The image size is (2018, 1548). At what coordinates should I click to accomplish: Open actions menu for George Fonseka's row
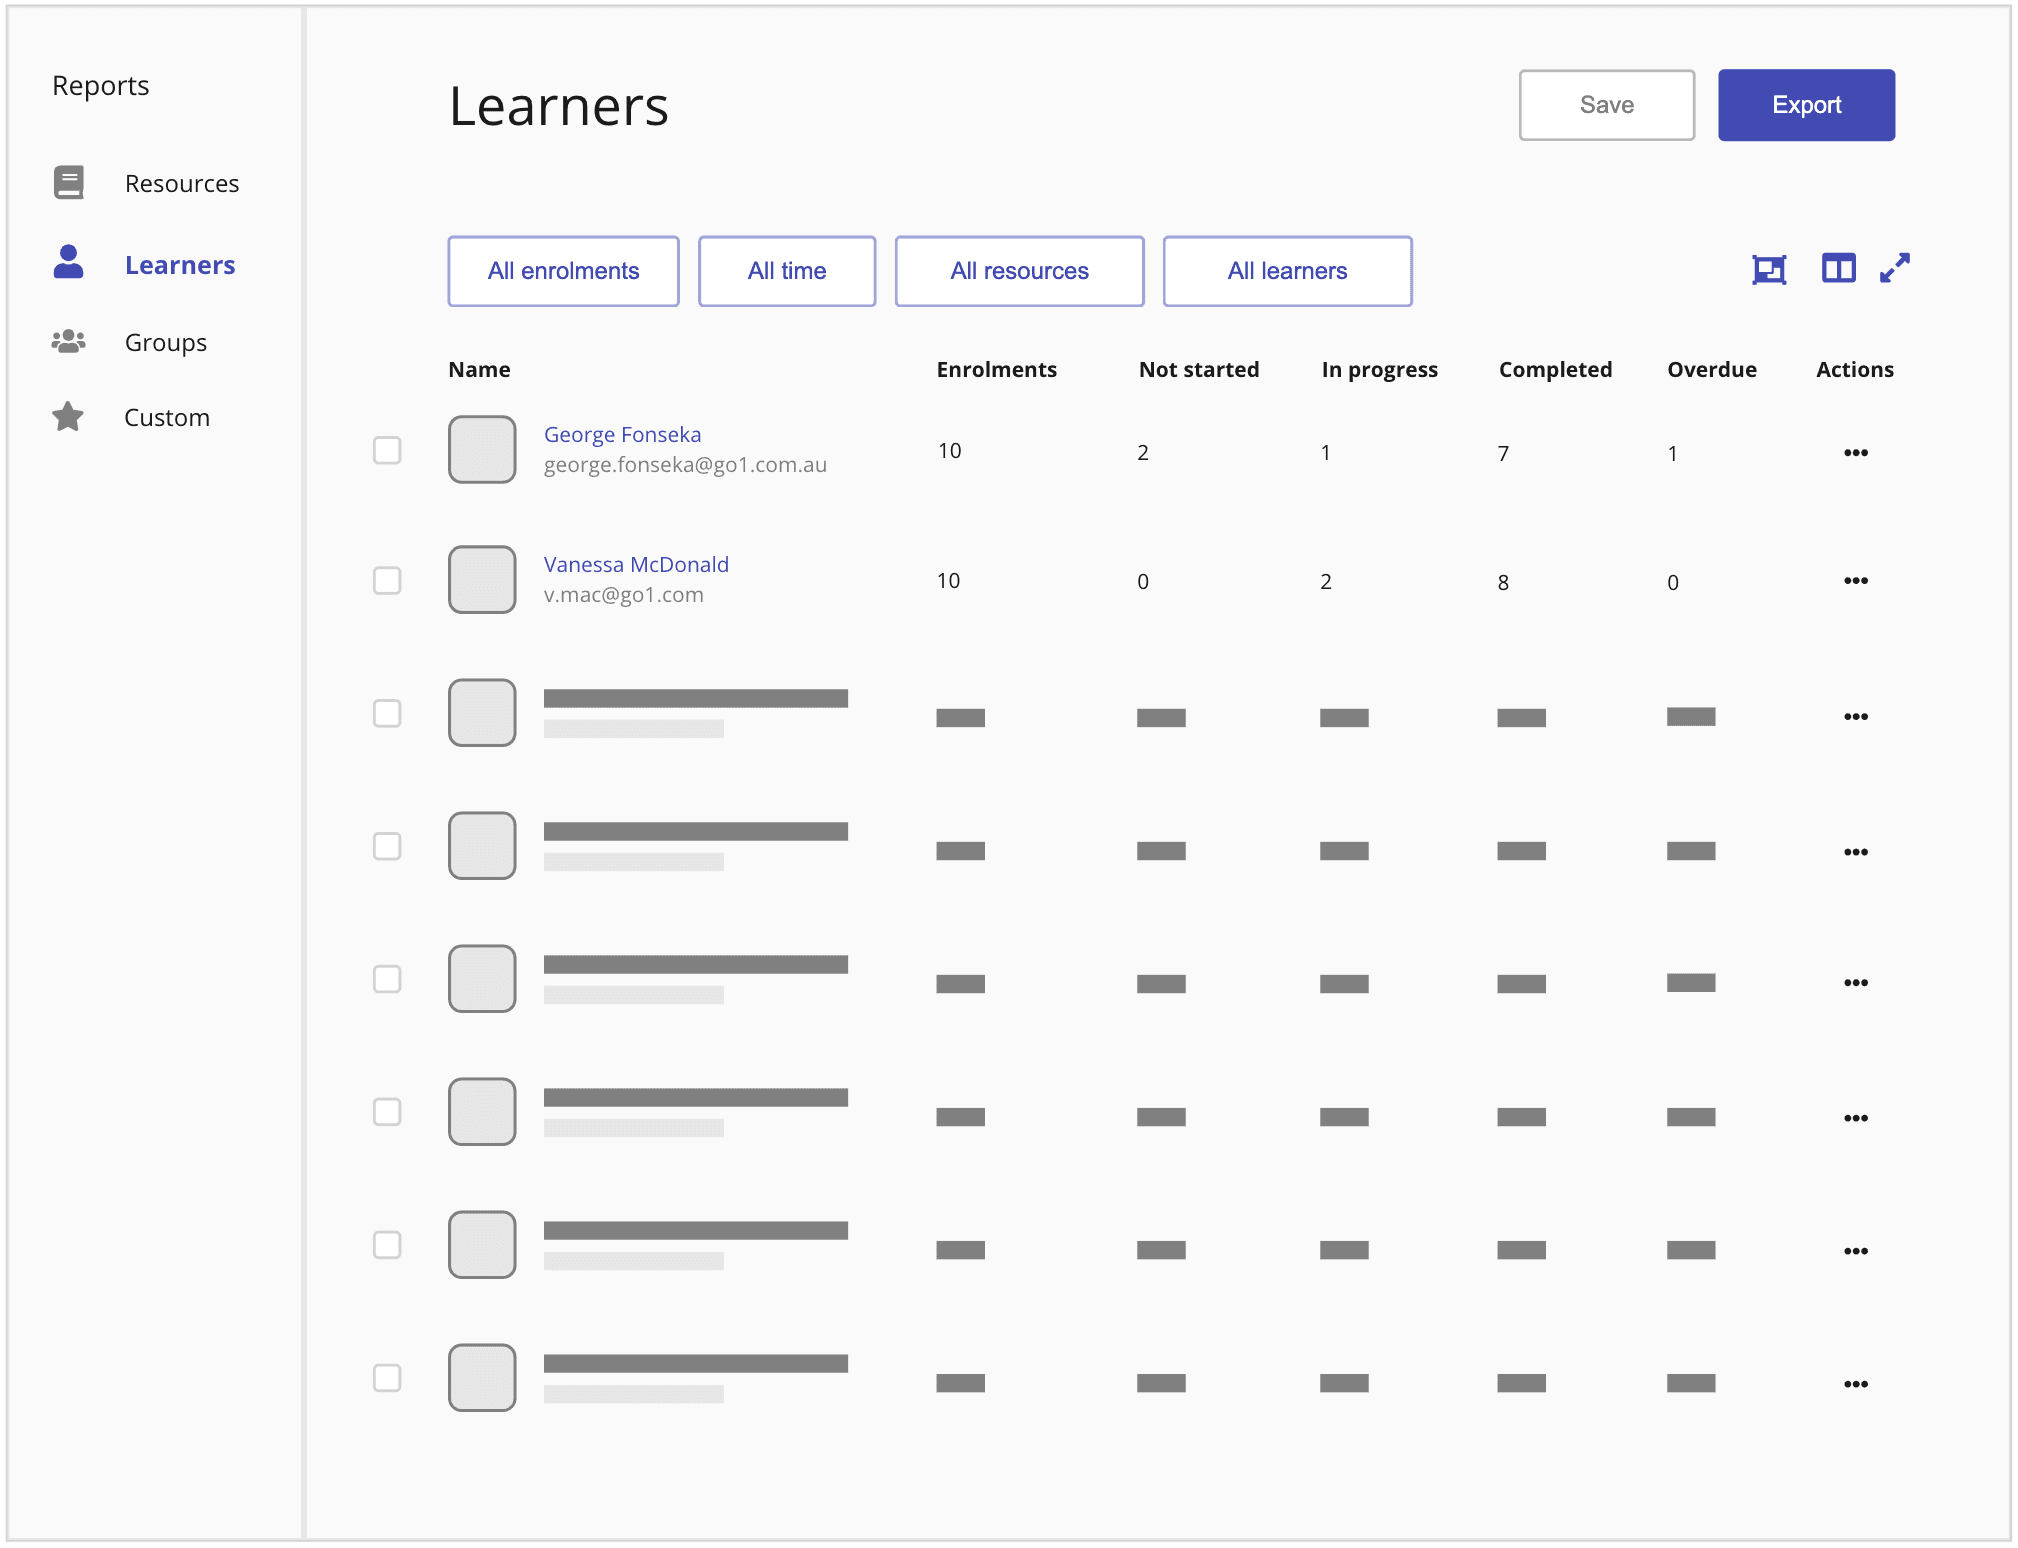[1857, 452]
